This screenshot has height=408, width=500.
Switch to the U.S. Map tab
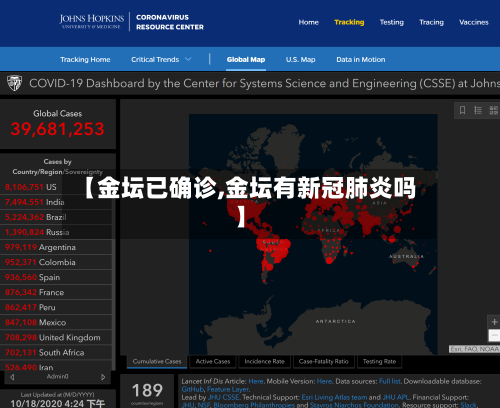click(300, 60)
